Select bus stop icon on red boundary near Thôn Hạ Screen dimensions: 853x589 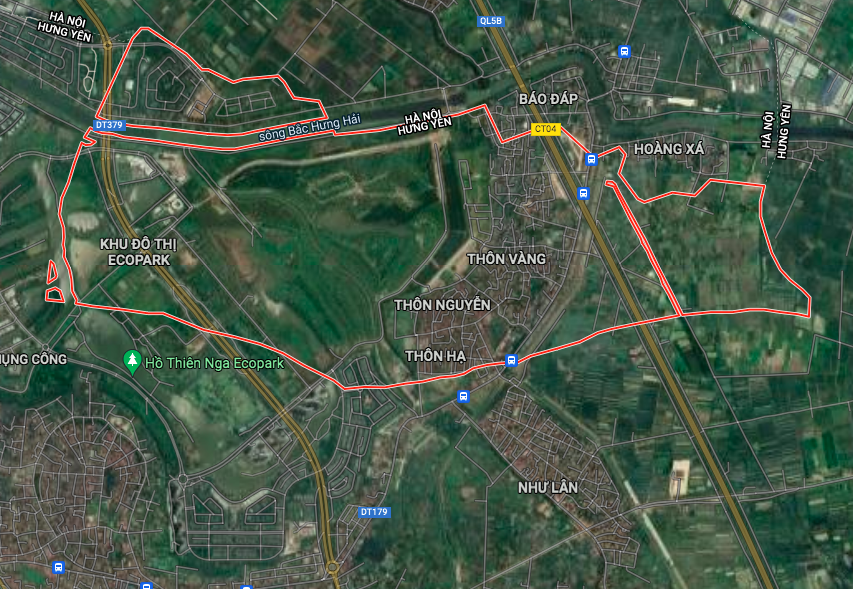[x=511, y=360]
